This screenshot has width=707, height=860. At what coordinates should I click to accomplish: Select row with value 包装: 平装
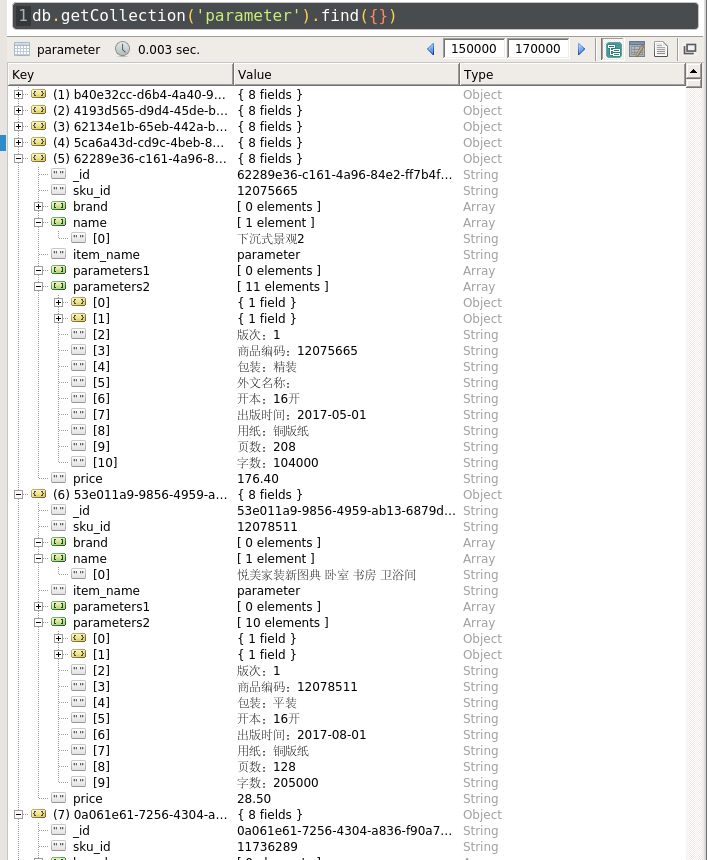347,702
